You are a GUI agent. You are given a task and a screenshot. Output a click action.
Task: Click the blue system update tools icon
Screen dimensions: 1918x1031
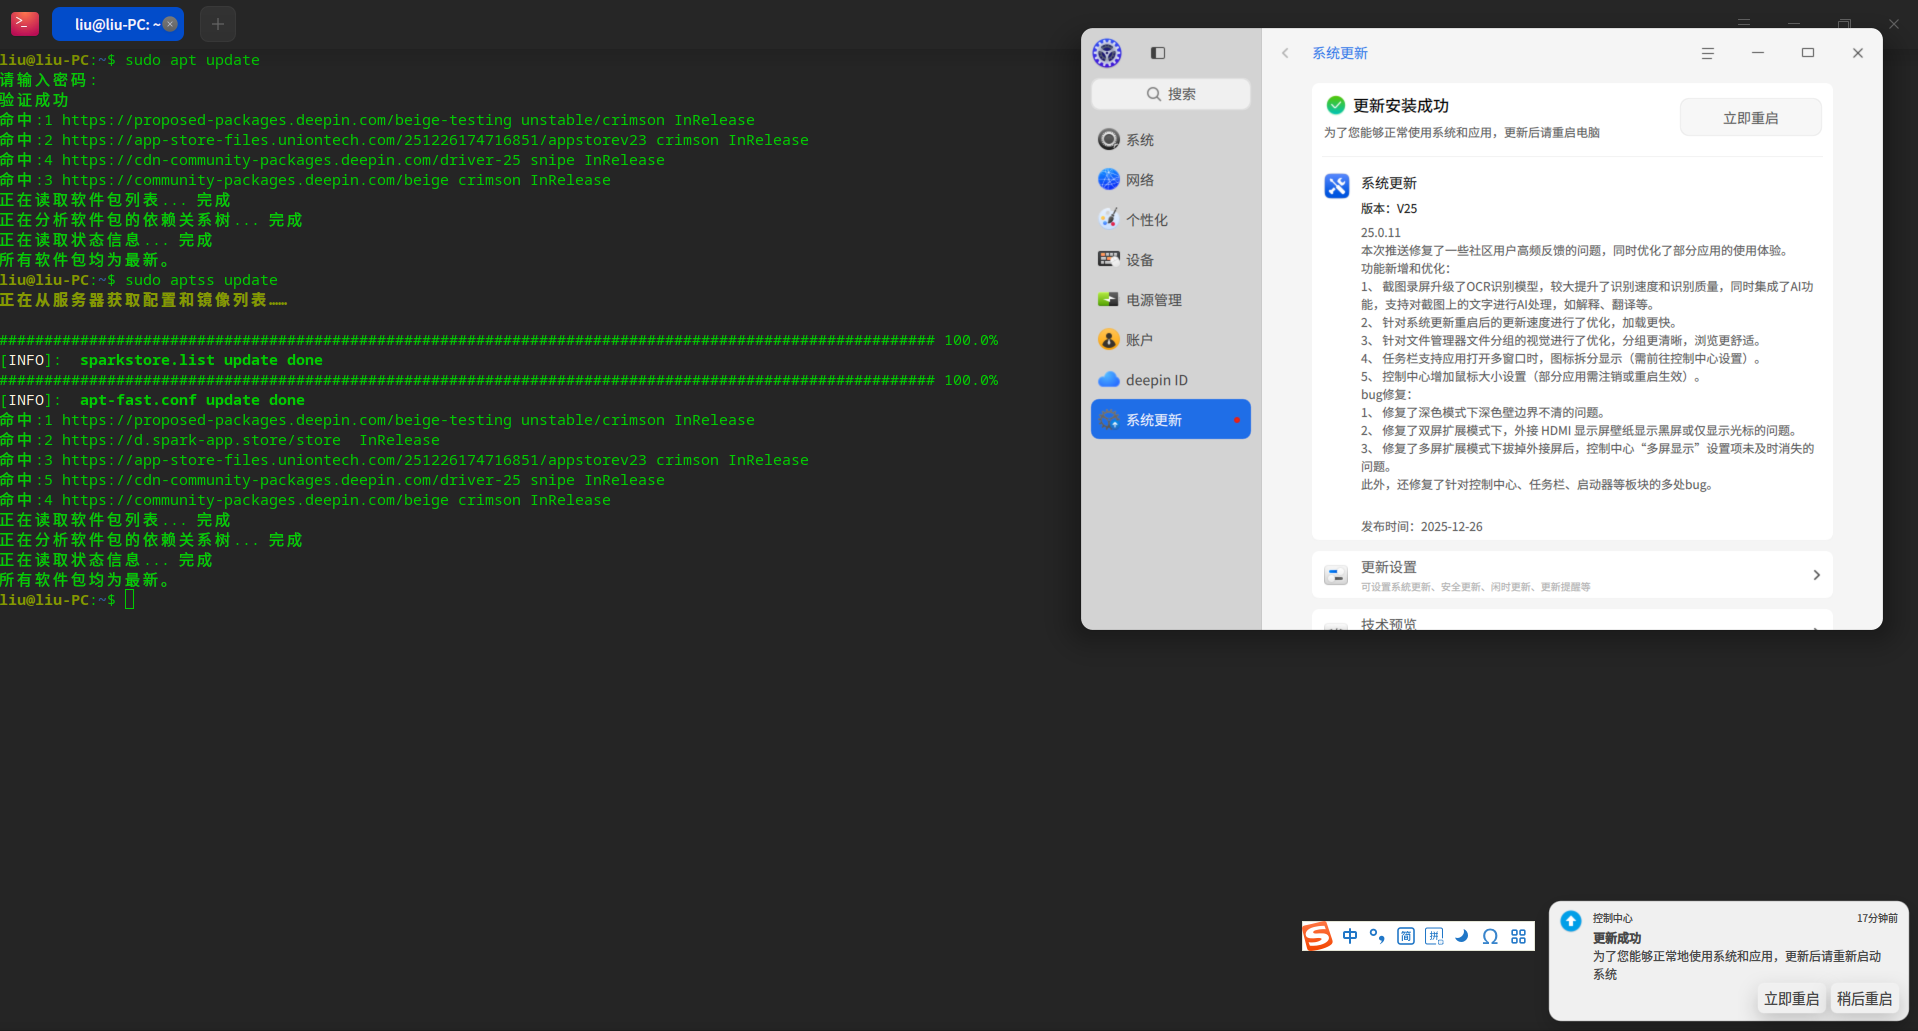pos(1337,185)
